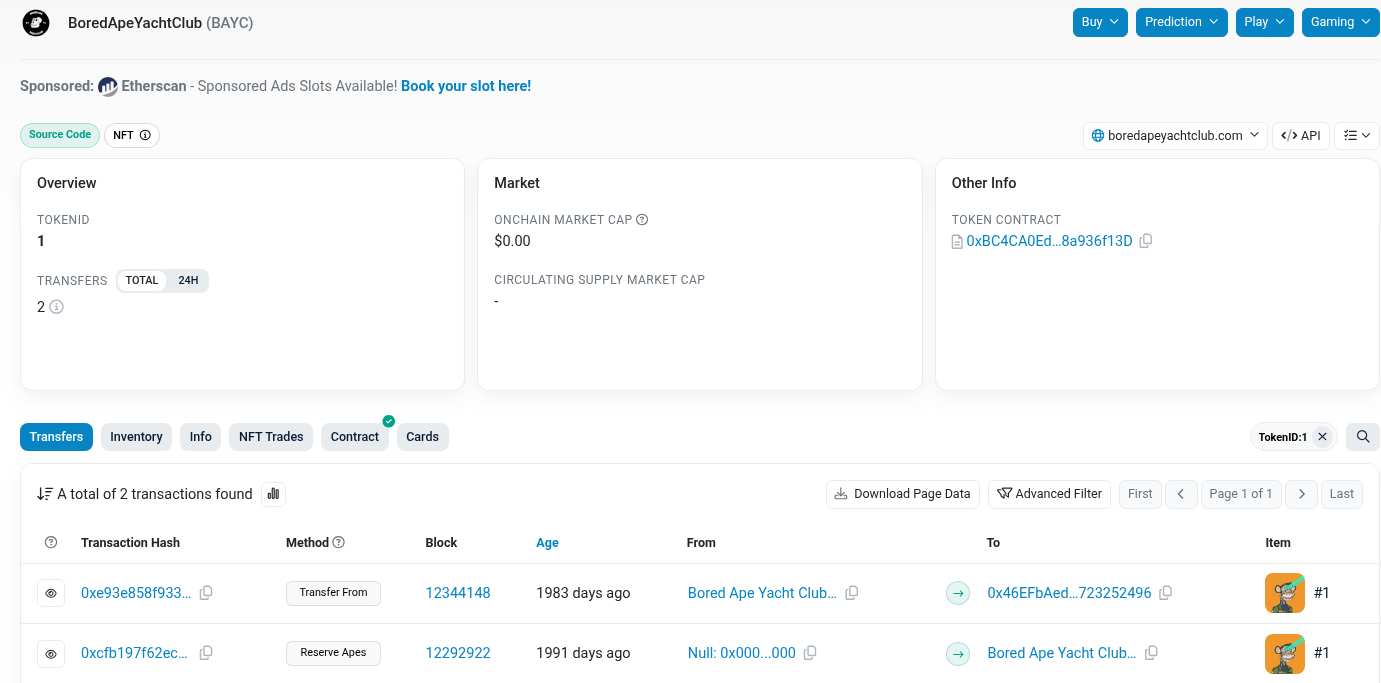Screen dimensions: 1381x683
Task: Open the list options dropdown
Action: (x=1357, y=136)
